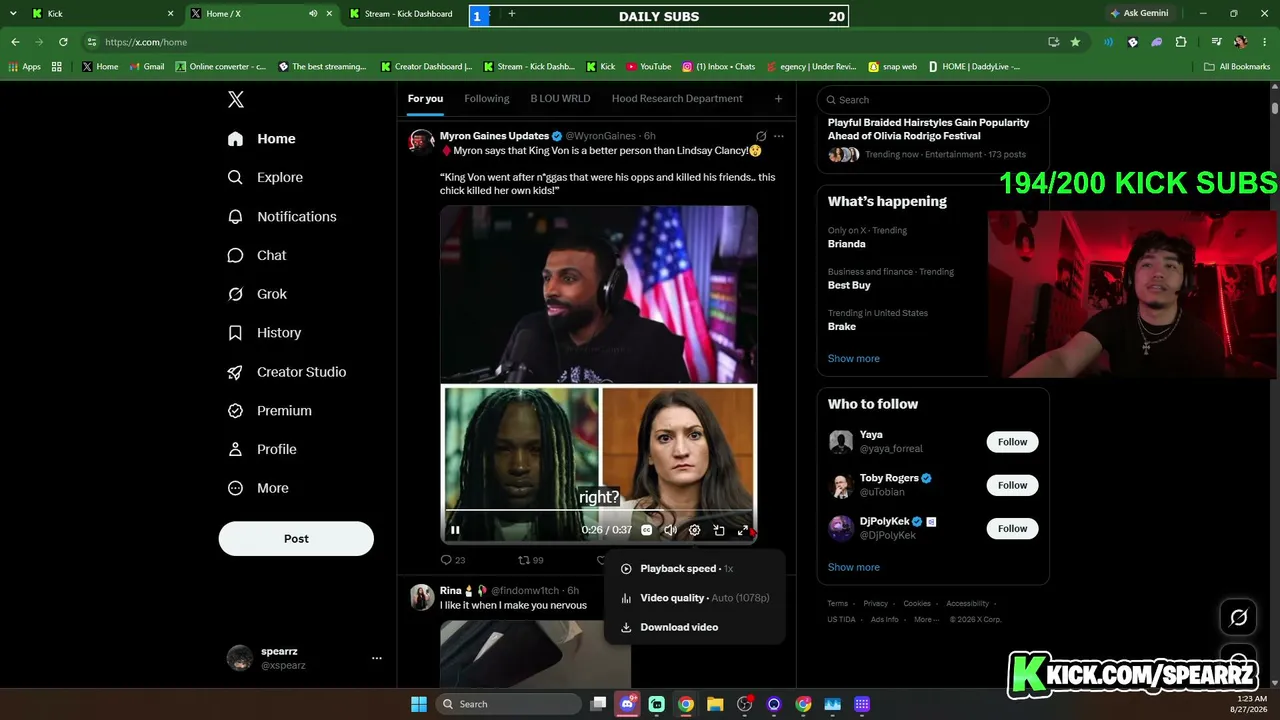Click the plus icon beside timeline tabs
Screen dimensions: 1280x720
[778, 99]
